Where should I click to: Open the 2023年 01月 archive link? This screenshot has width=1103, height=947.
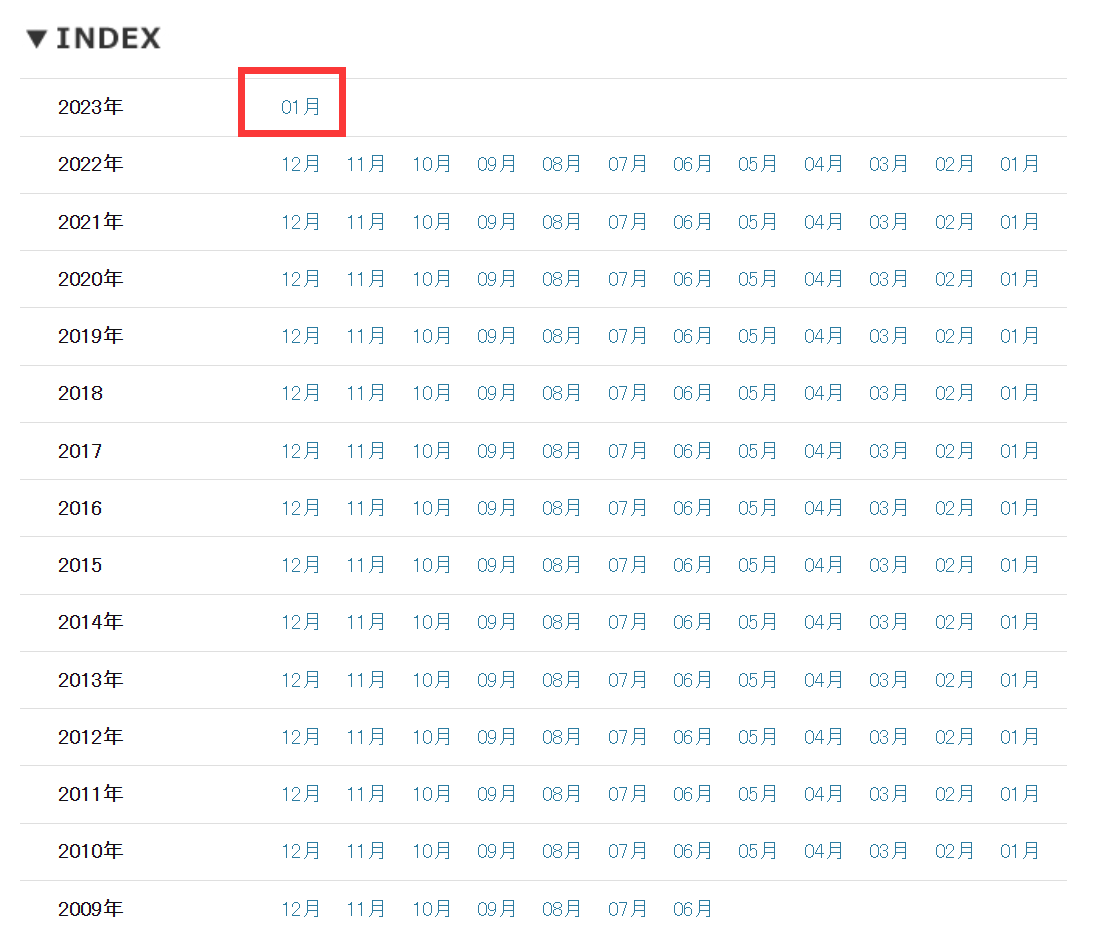pyautogui.click(x=300, y=107)
